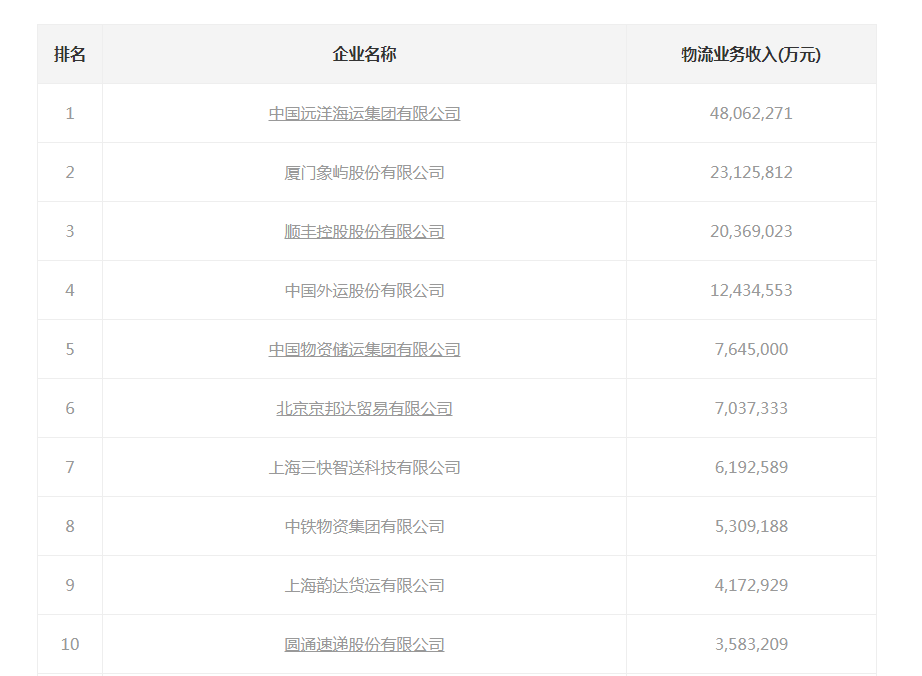922x676 pixels.
Task: Select the revenue value 12,434,553
Action: click(751, 291)
